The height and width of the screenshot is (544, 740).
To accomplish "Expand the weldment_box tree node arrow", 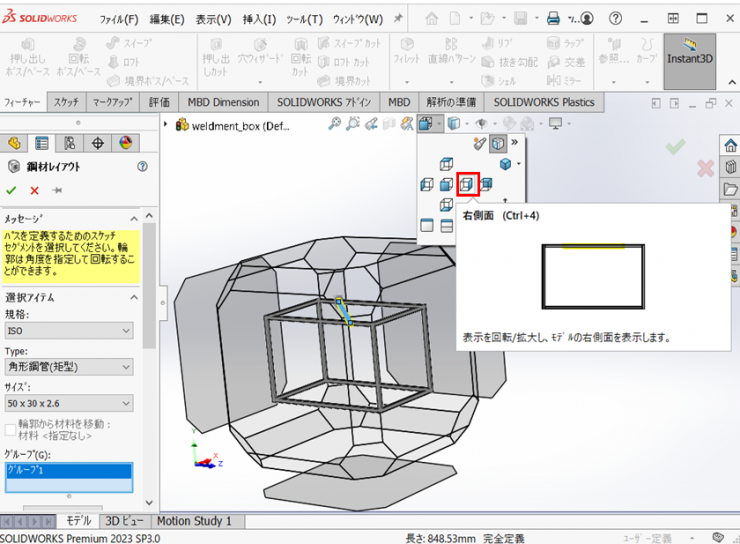I will [167, 124].
